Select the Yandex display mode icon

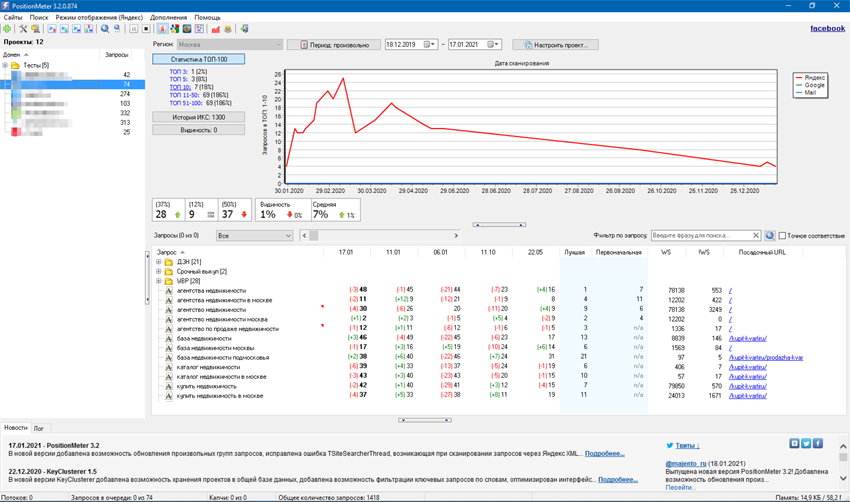coord(162,29)
